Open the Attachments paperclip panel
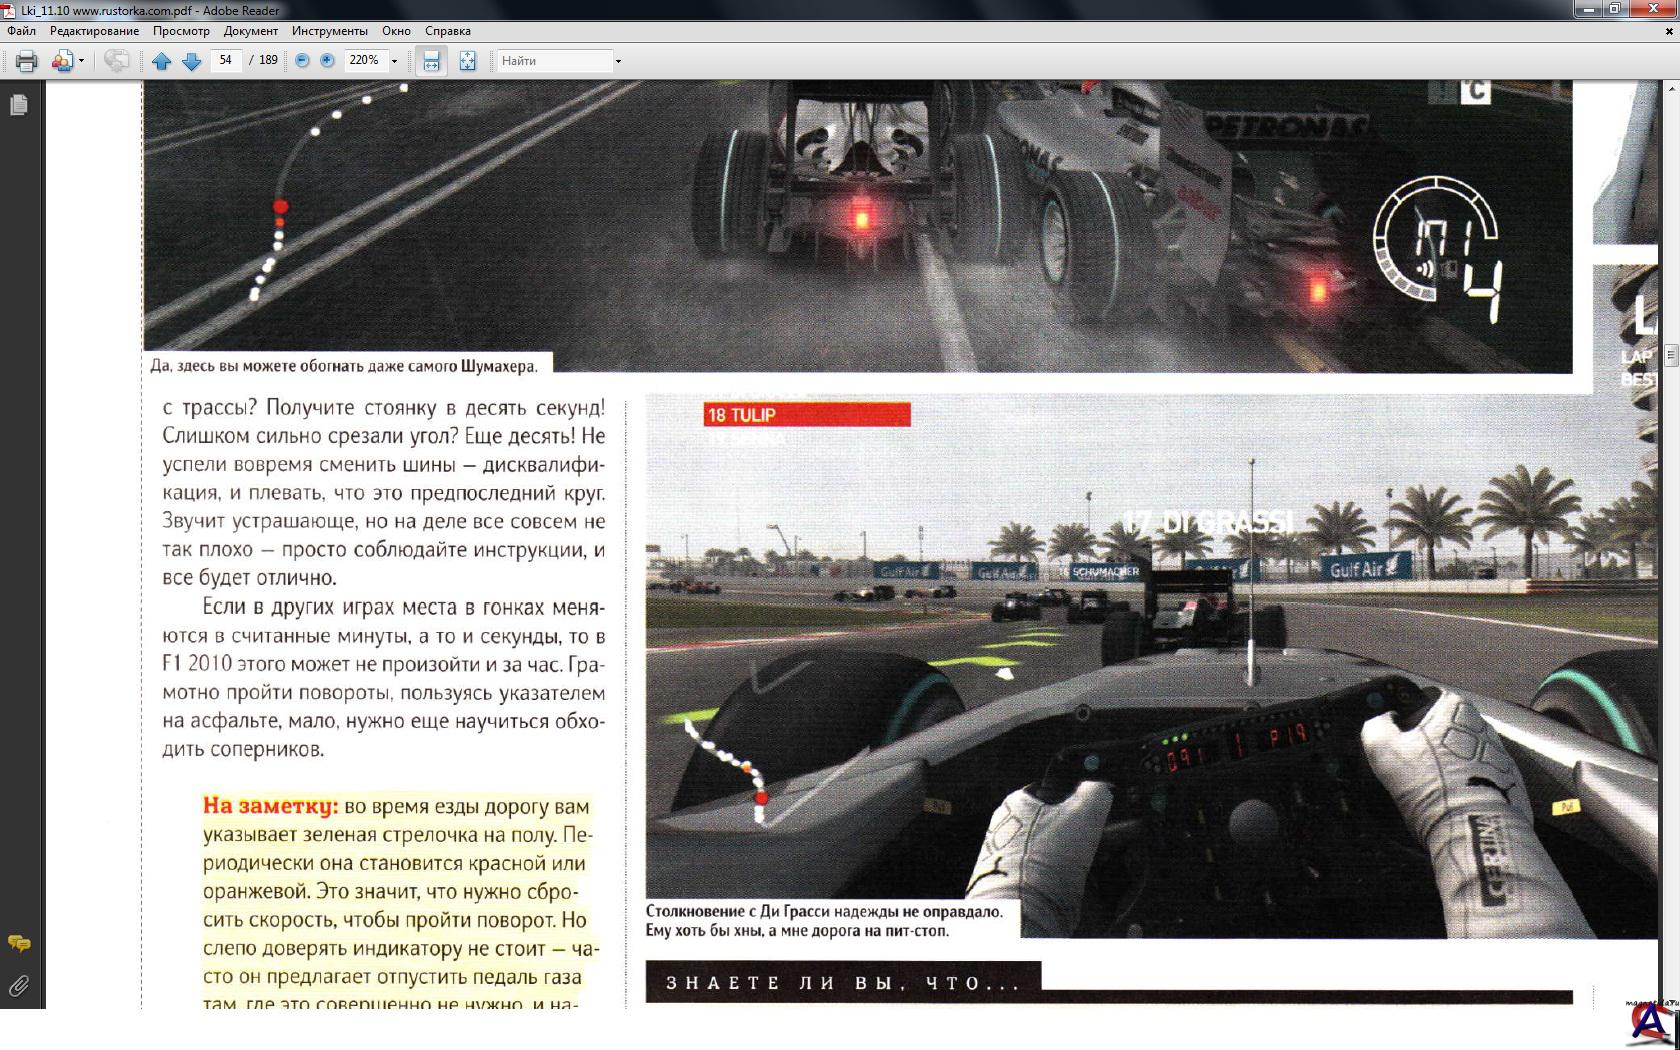Screen dimensions: 1680x1050 pos(19,987)
